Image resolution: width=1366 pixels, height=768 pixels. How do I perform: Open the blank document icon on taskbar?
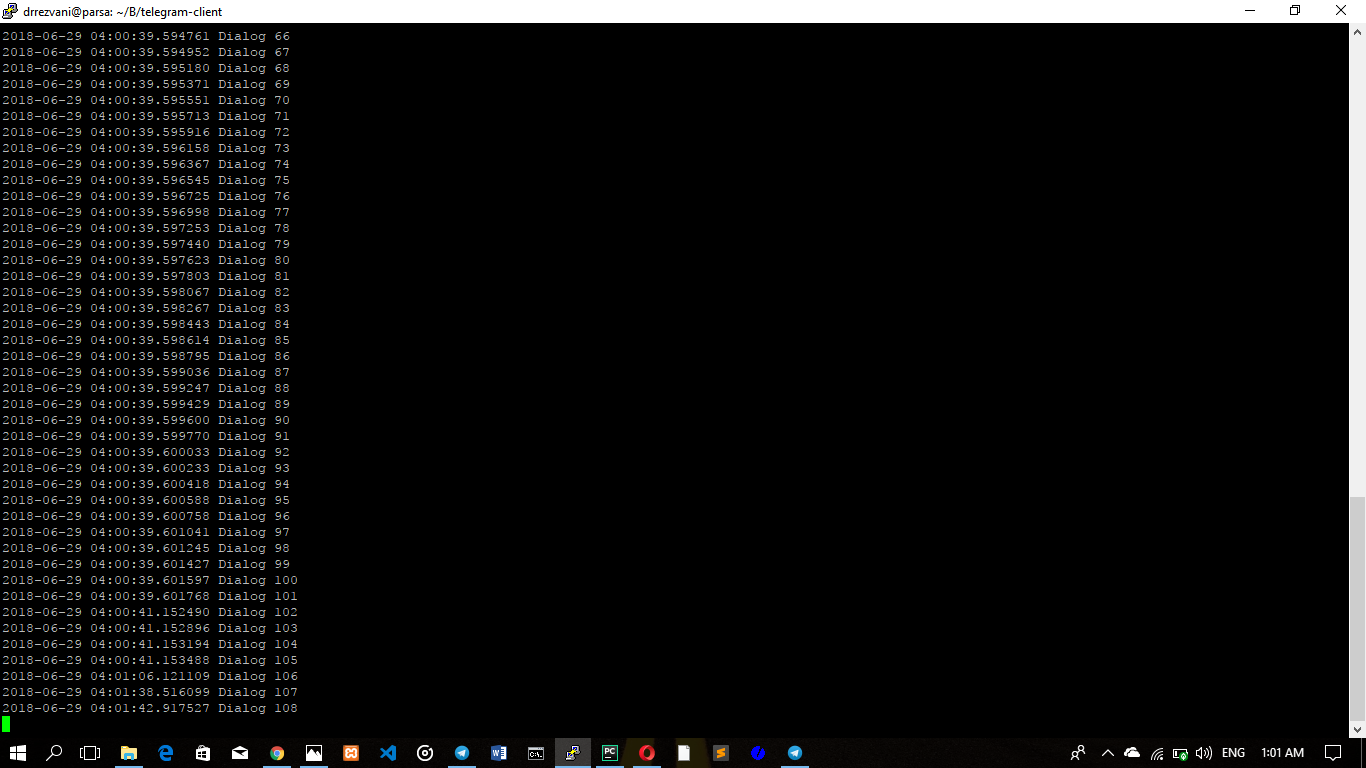[x=684, y=752]
